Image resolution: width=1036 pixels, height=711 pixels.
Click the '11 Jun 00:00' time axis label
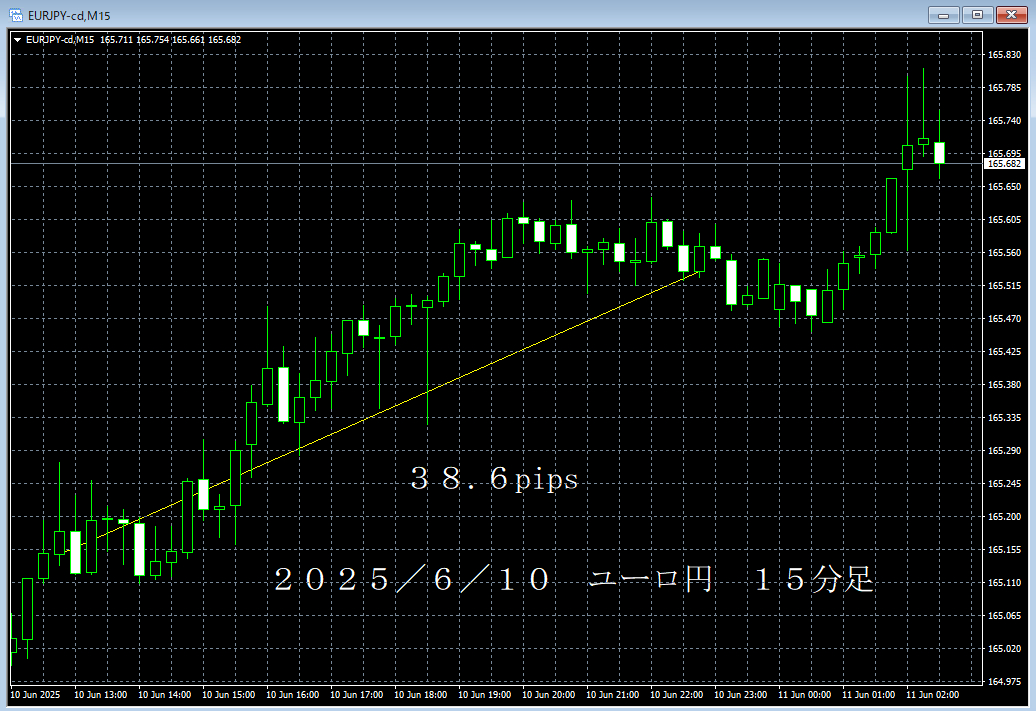(x=805, y=694)
